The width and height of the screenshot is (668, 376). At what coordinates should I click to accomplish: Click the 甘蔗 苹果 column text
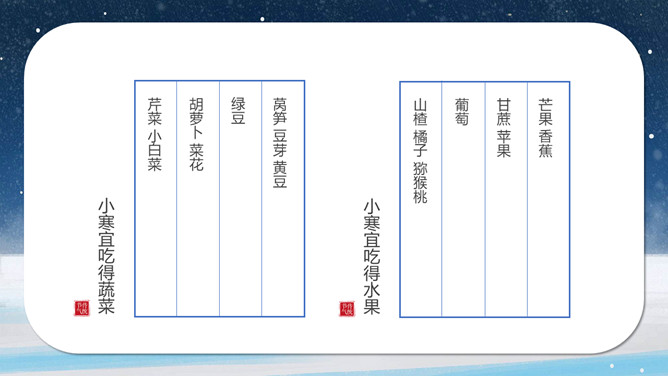click(504, 128)
